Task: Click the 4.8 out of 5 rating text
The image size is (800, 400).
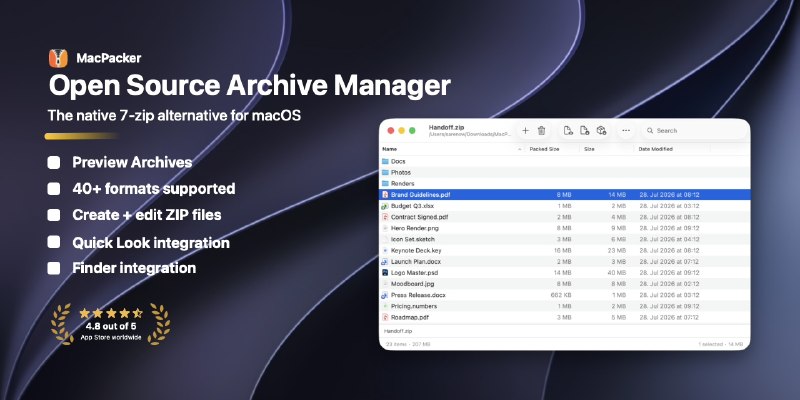Action: tap(111, 327)
